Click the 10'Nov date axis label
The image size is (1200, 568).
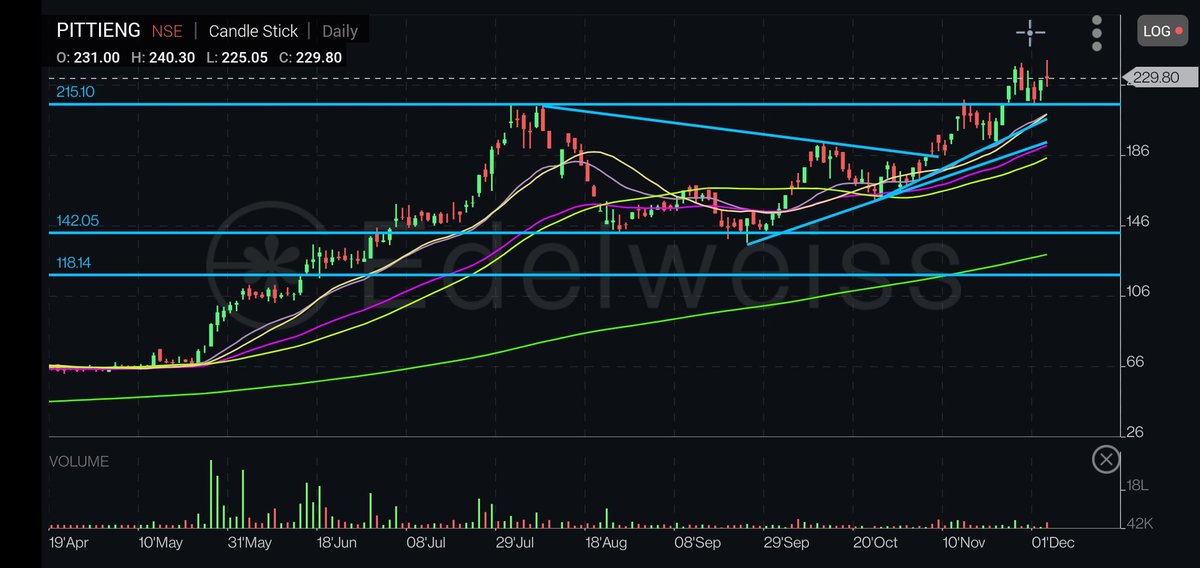click(x=962, y=543)
